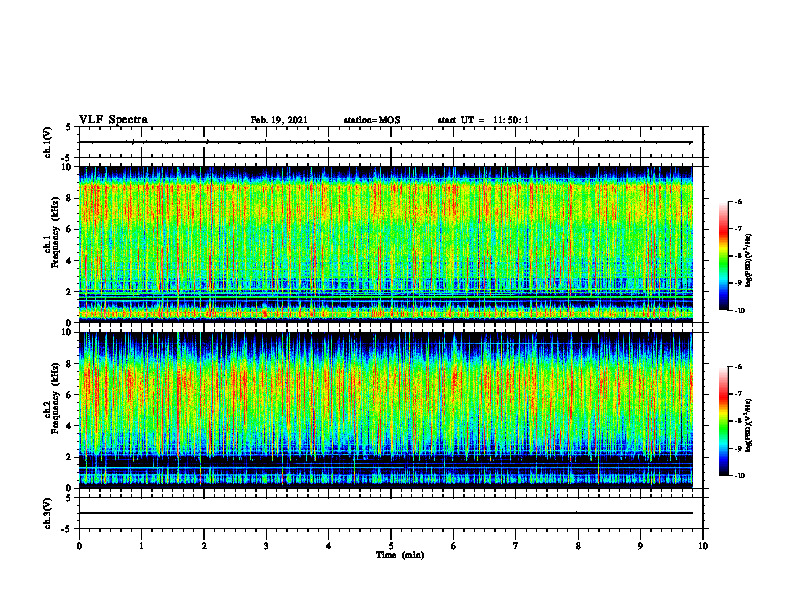Click the "ch.3(V)" waveform axis label
This screenshot has height=612, width=792.
pyautogui.click(x=47, y=513)
